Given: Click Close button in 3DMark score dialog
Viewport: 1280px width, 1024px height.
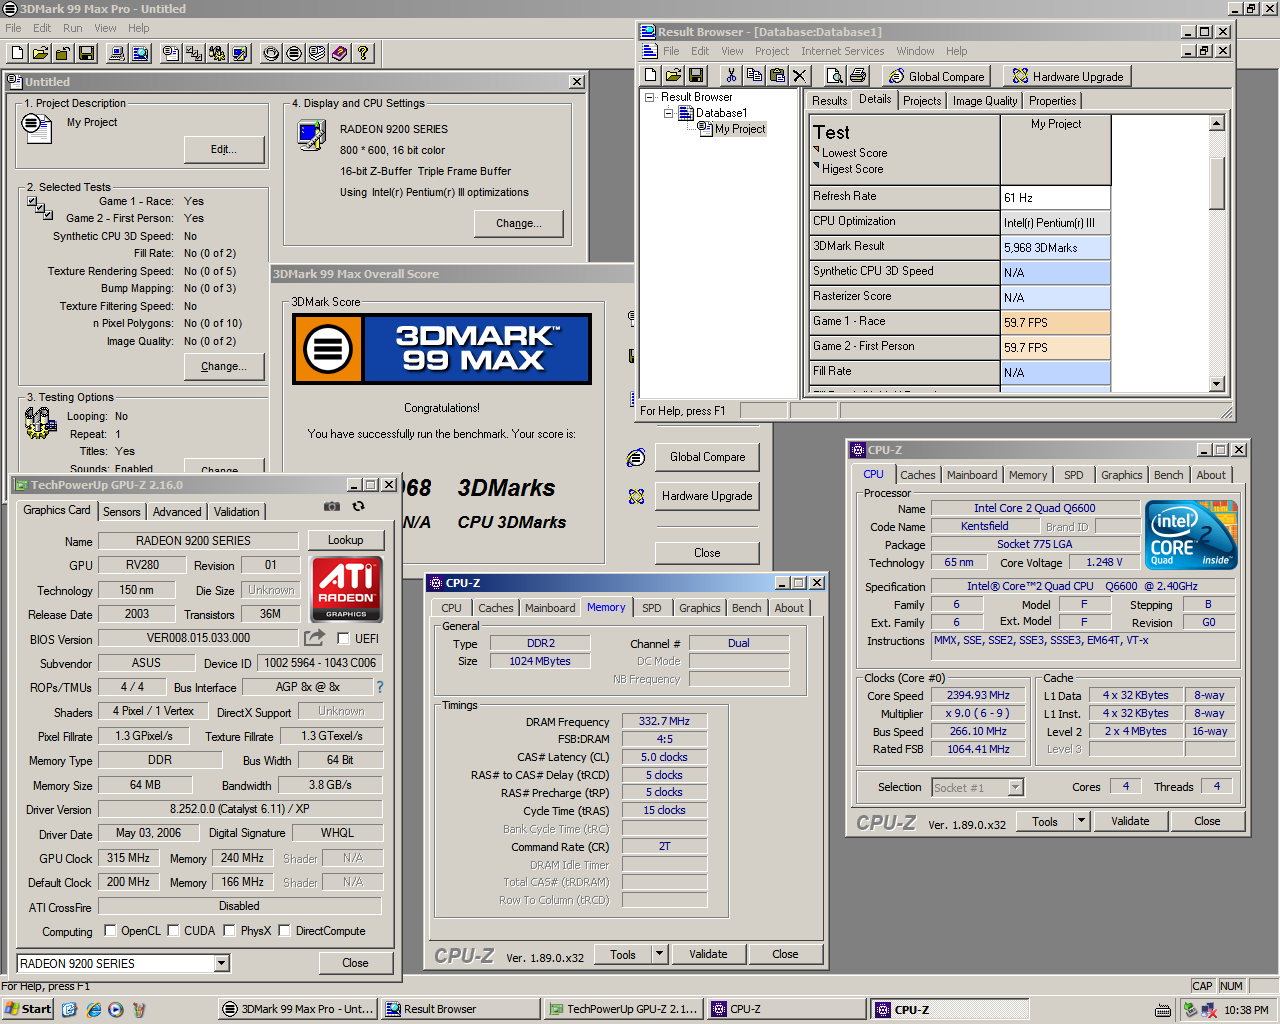Looking at the screenshot, I should [707, 553].
